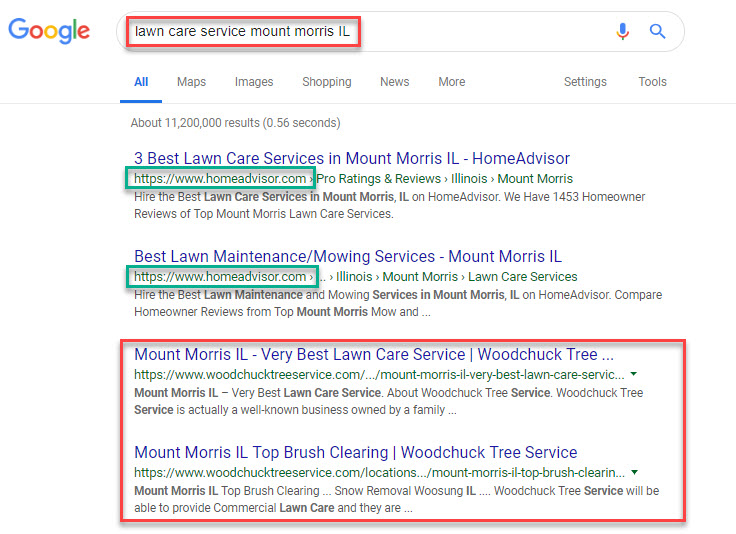Switch to the Images tab
This screenshot has height=534, width=736.
(x=253, y=82)
